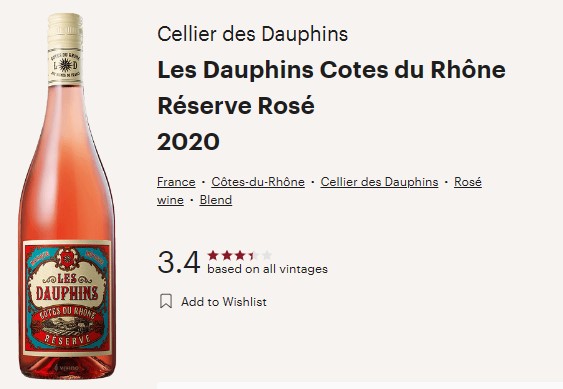Open underlined Cellier des Dauphins winery link
This screenshot has width=563, height=389.
[379, 182]
